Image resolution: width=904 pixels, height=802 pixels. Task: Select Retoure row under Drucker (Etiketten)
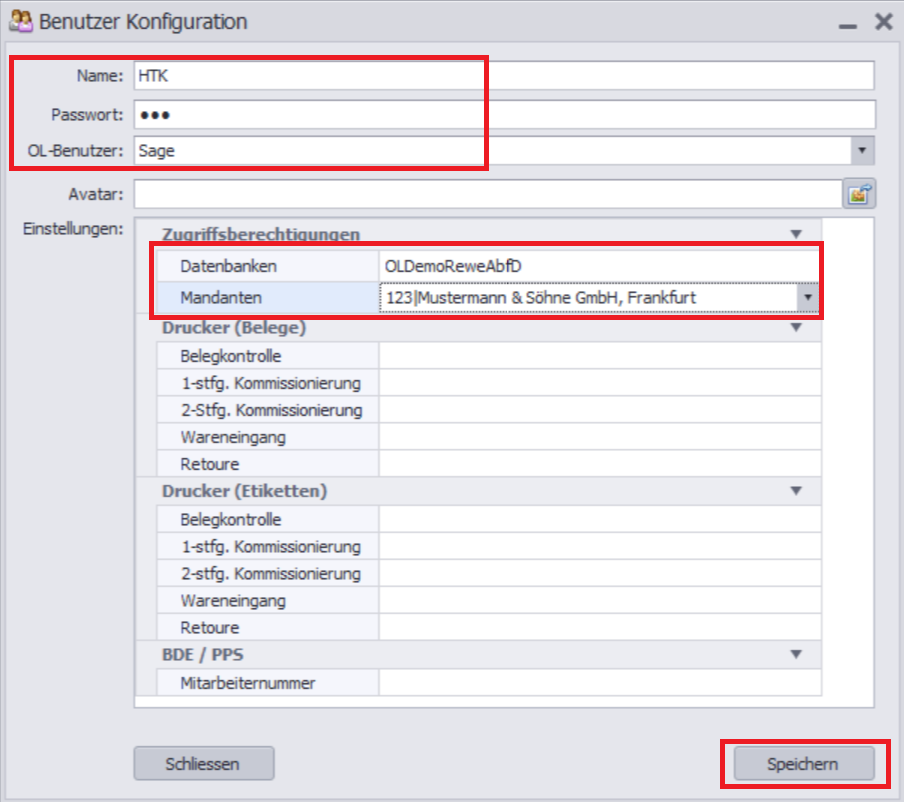coord(489,627)
